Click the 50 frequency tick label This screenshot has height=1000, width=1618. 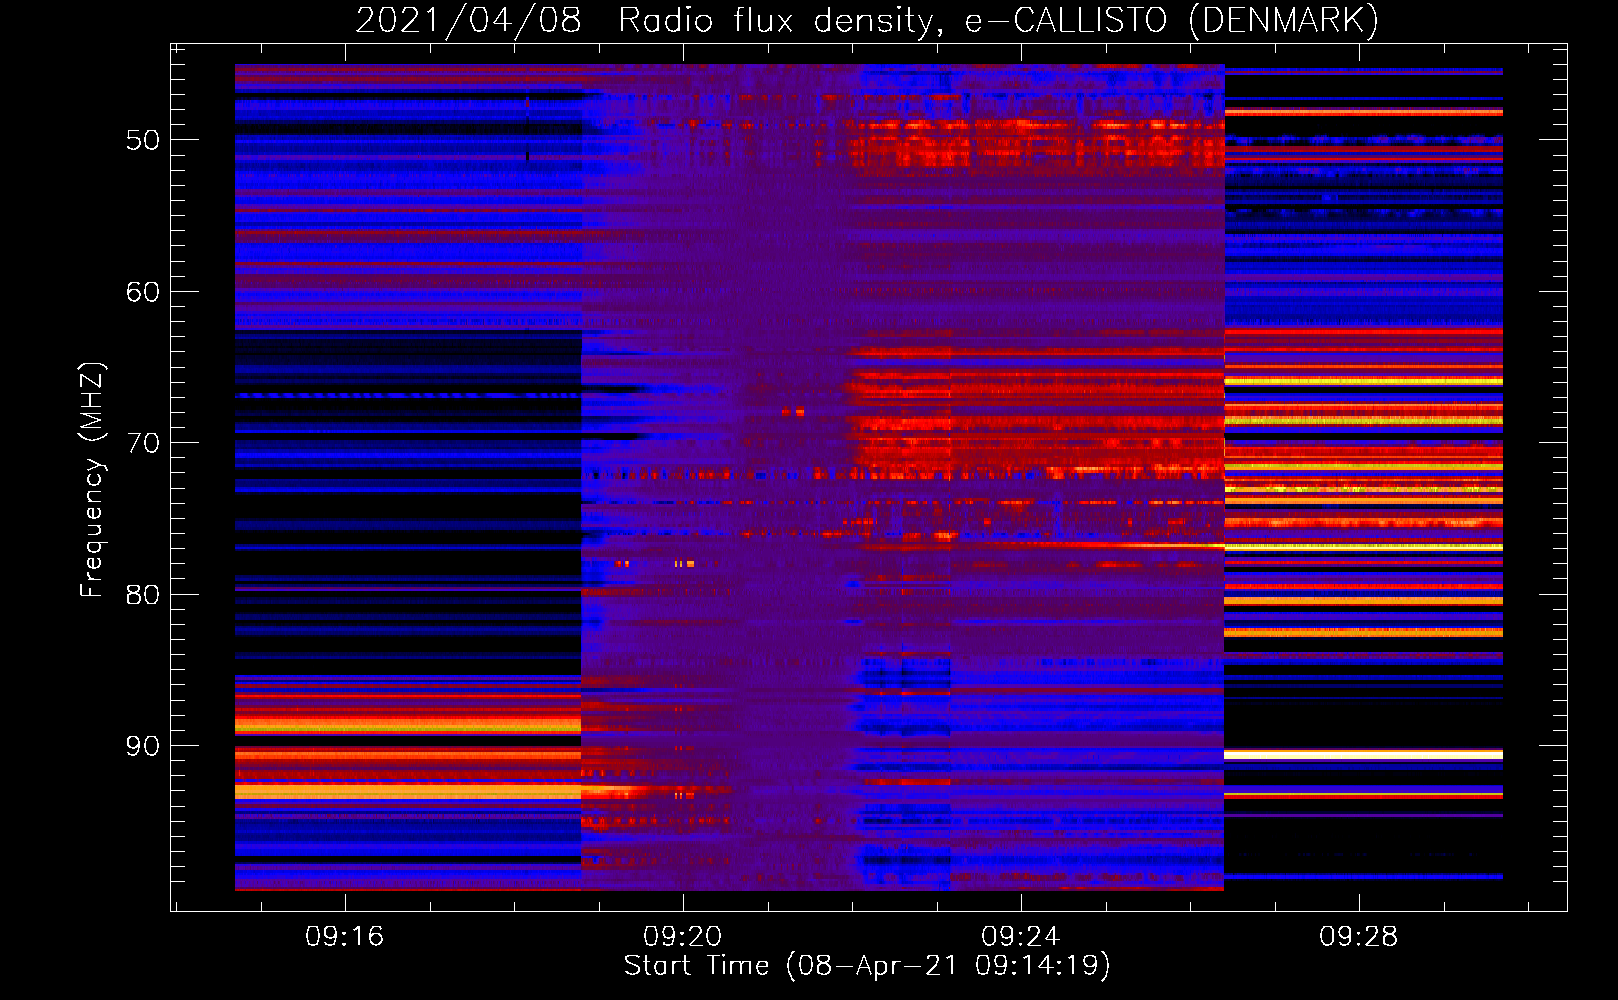143,140
